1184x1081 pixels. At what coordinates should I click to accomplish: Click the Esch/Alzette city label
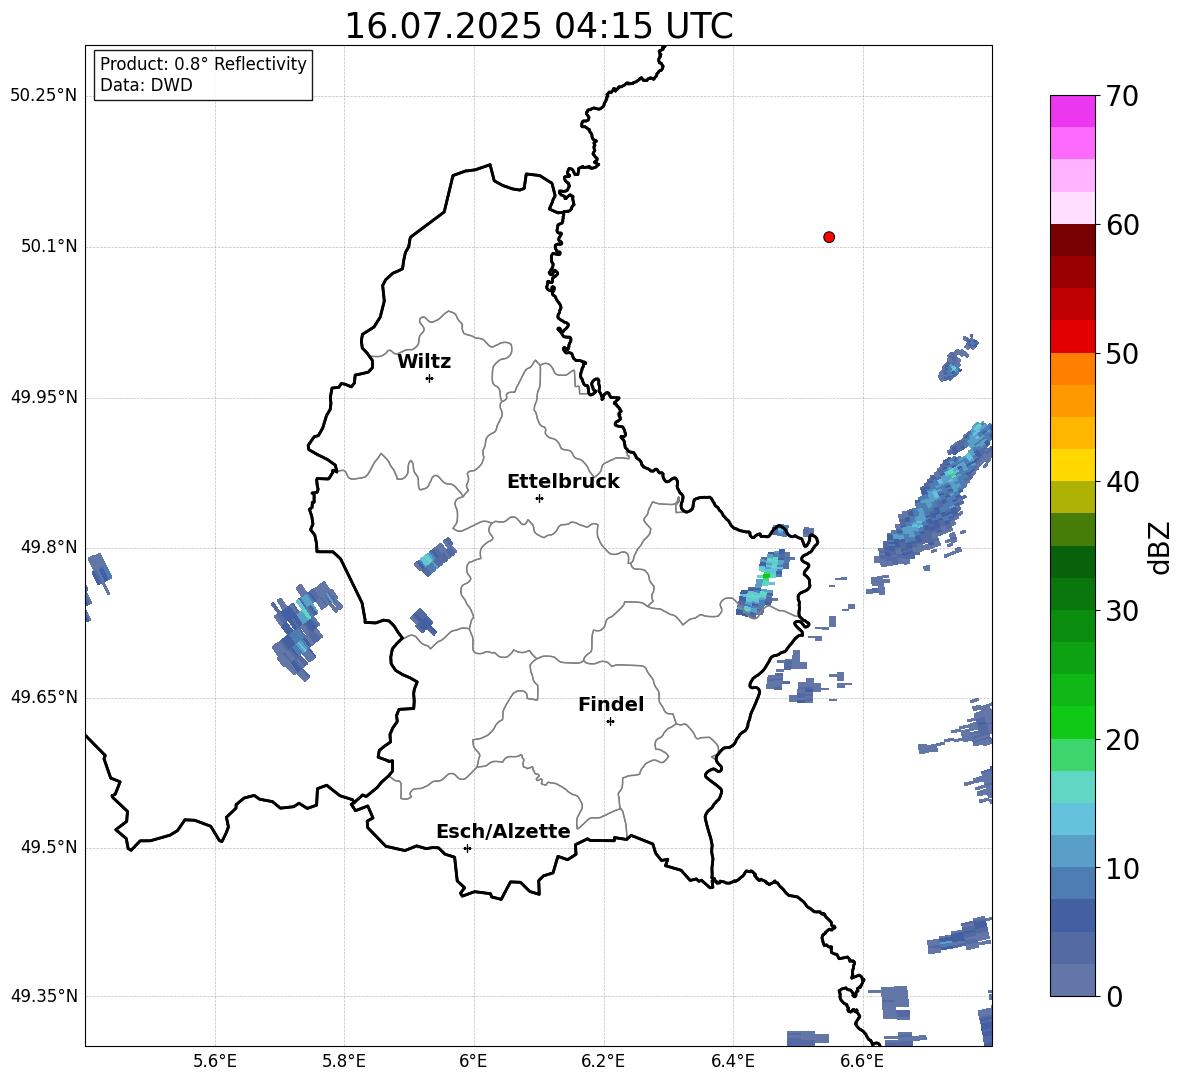[503, 831]
